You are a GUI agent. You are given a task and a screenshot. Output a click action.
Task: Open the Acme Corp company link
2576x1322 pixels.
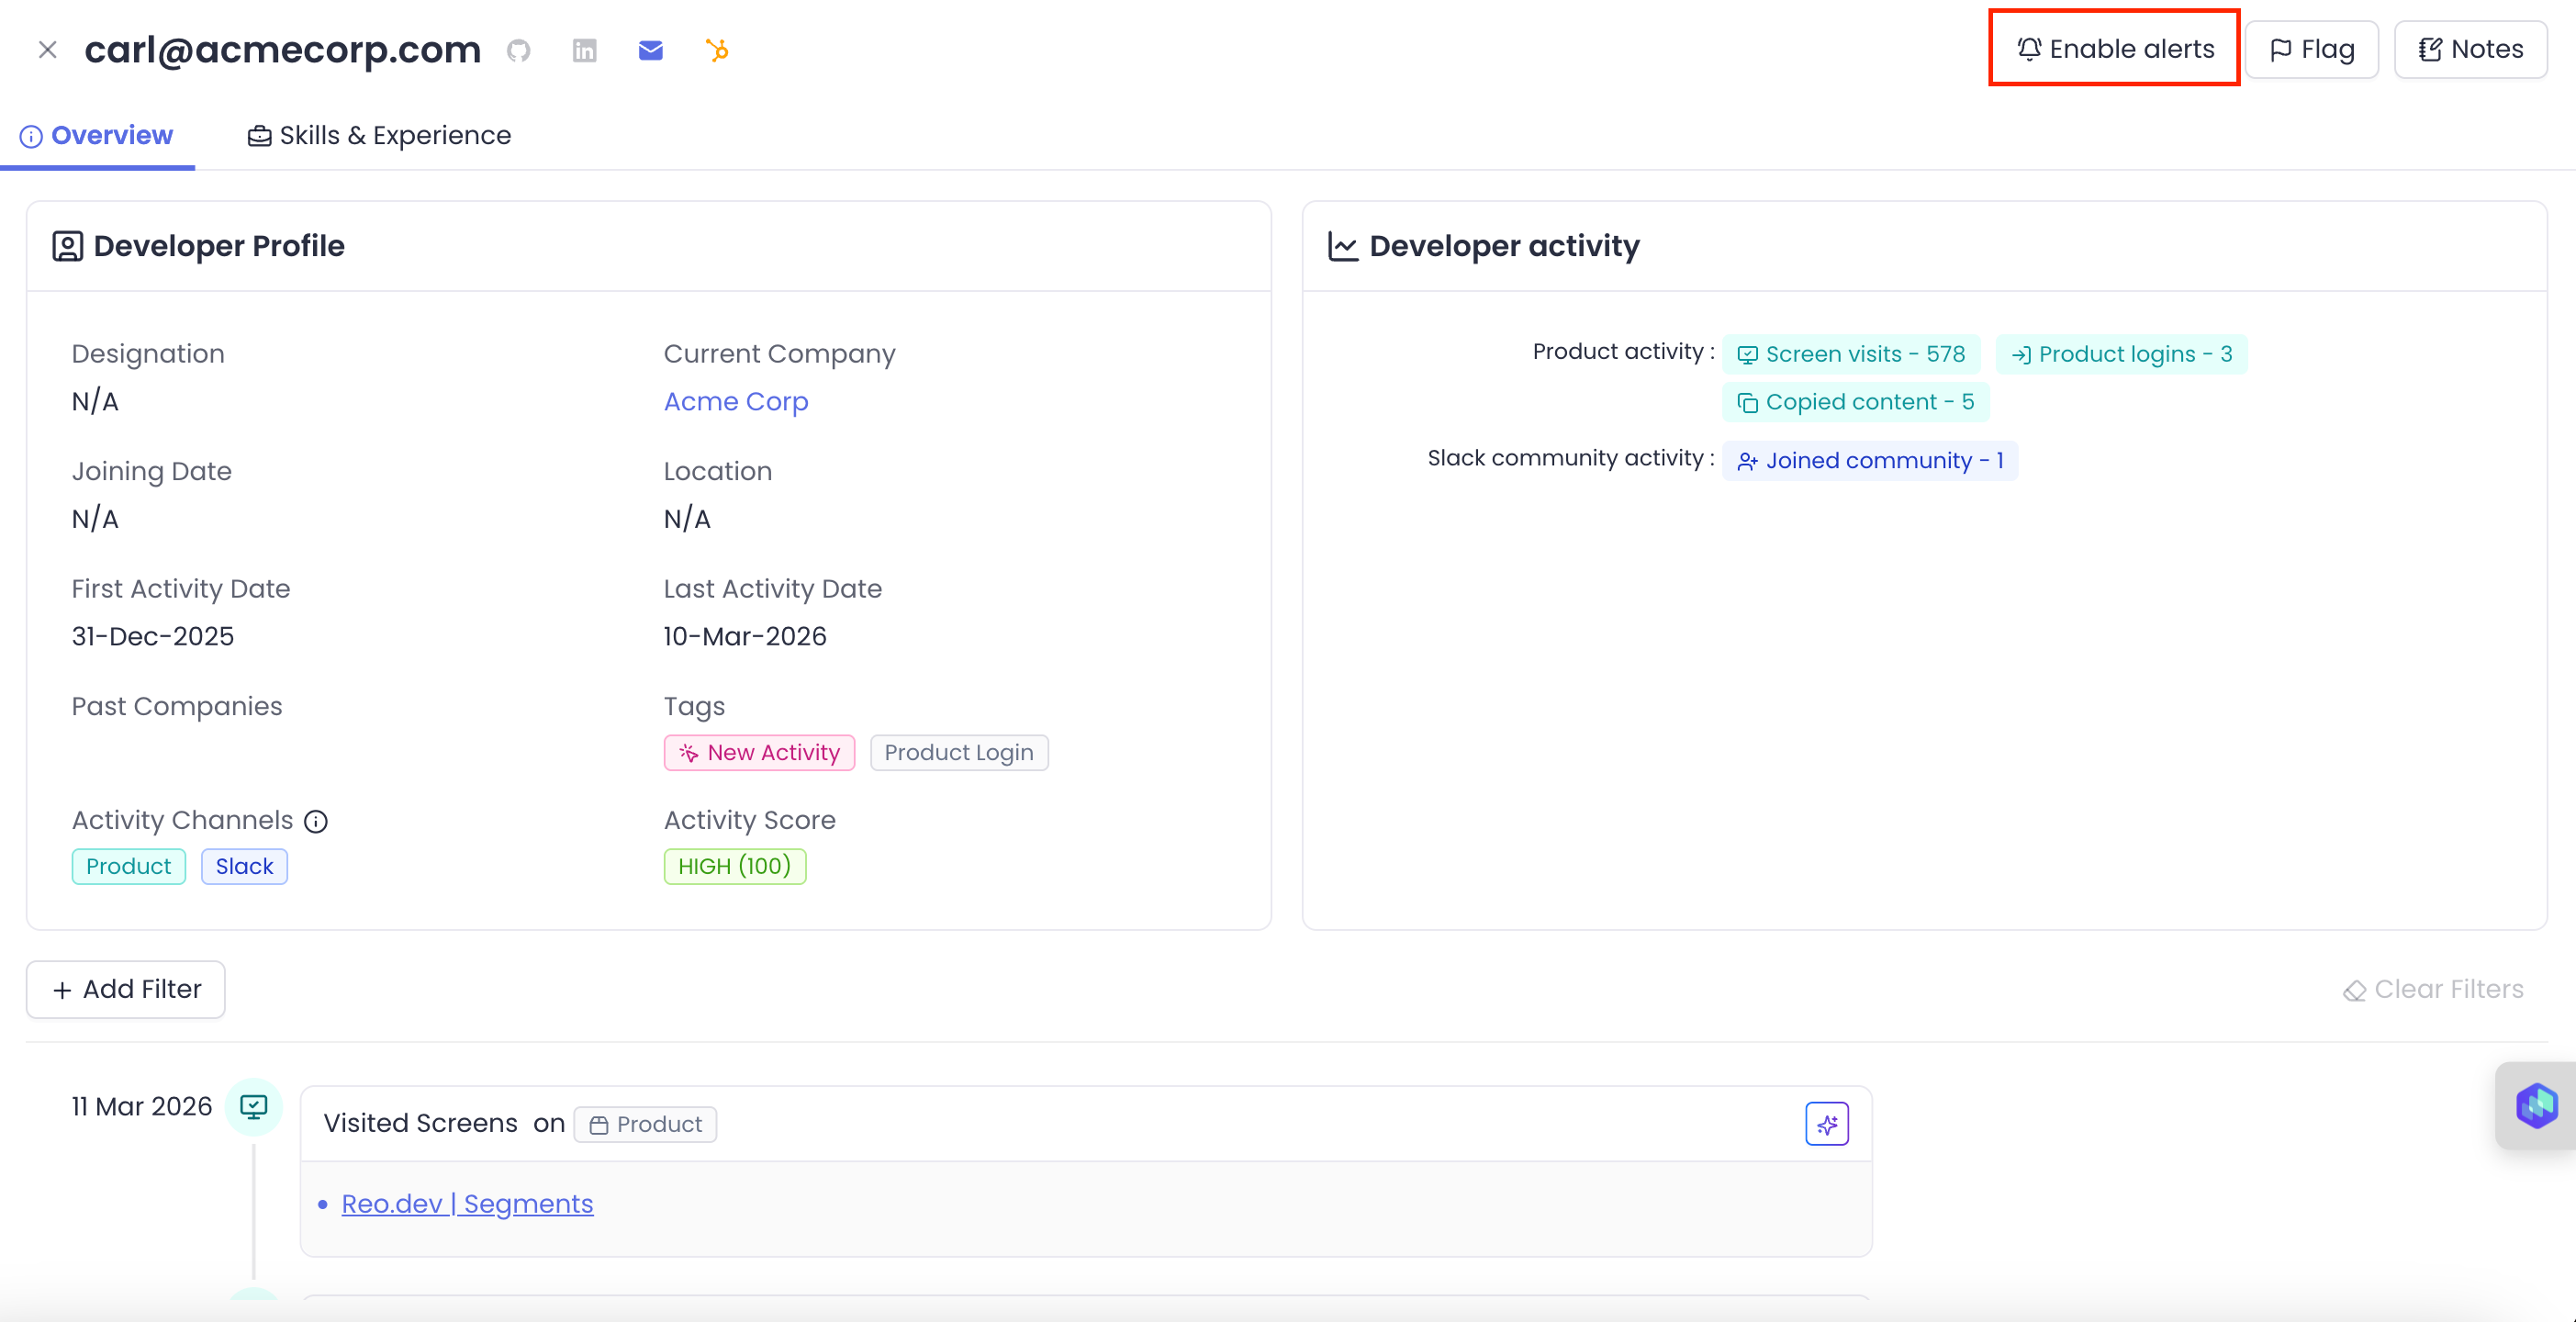pyautogui.click(x=736, y=401)
